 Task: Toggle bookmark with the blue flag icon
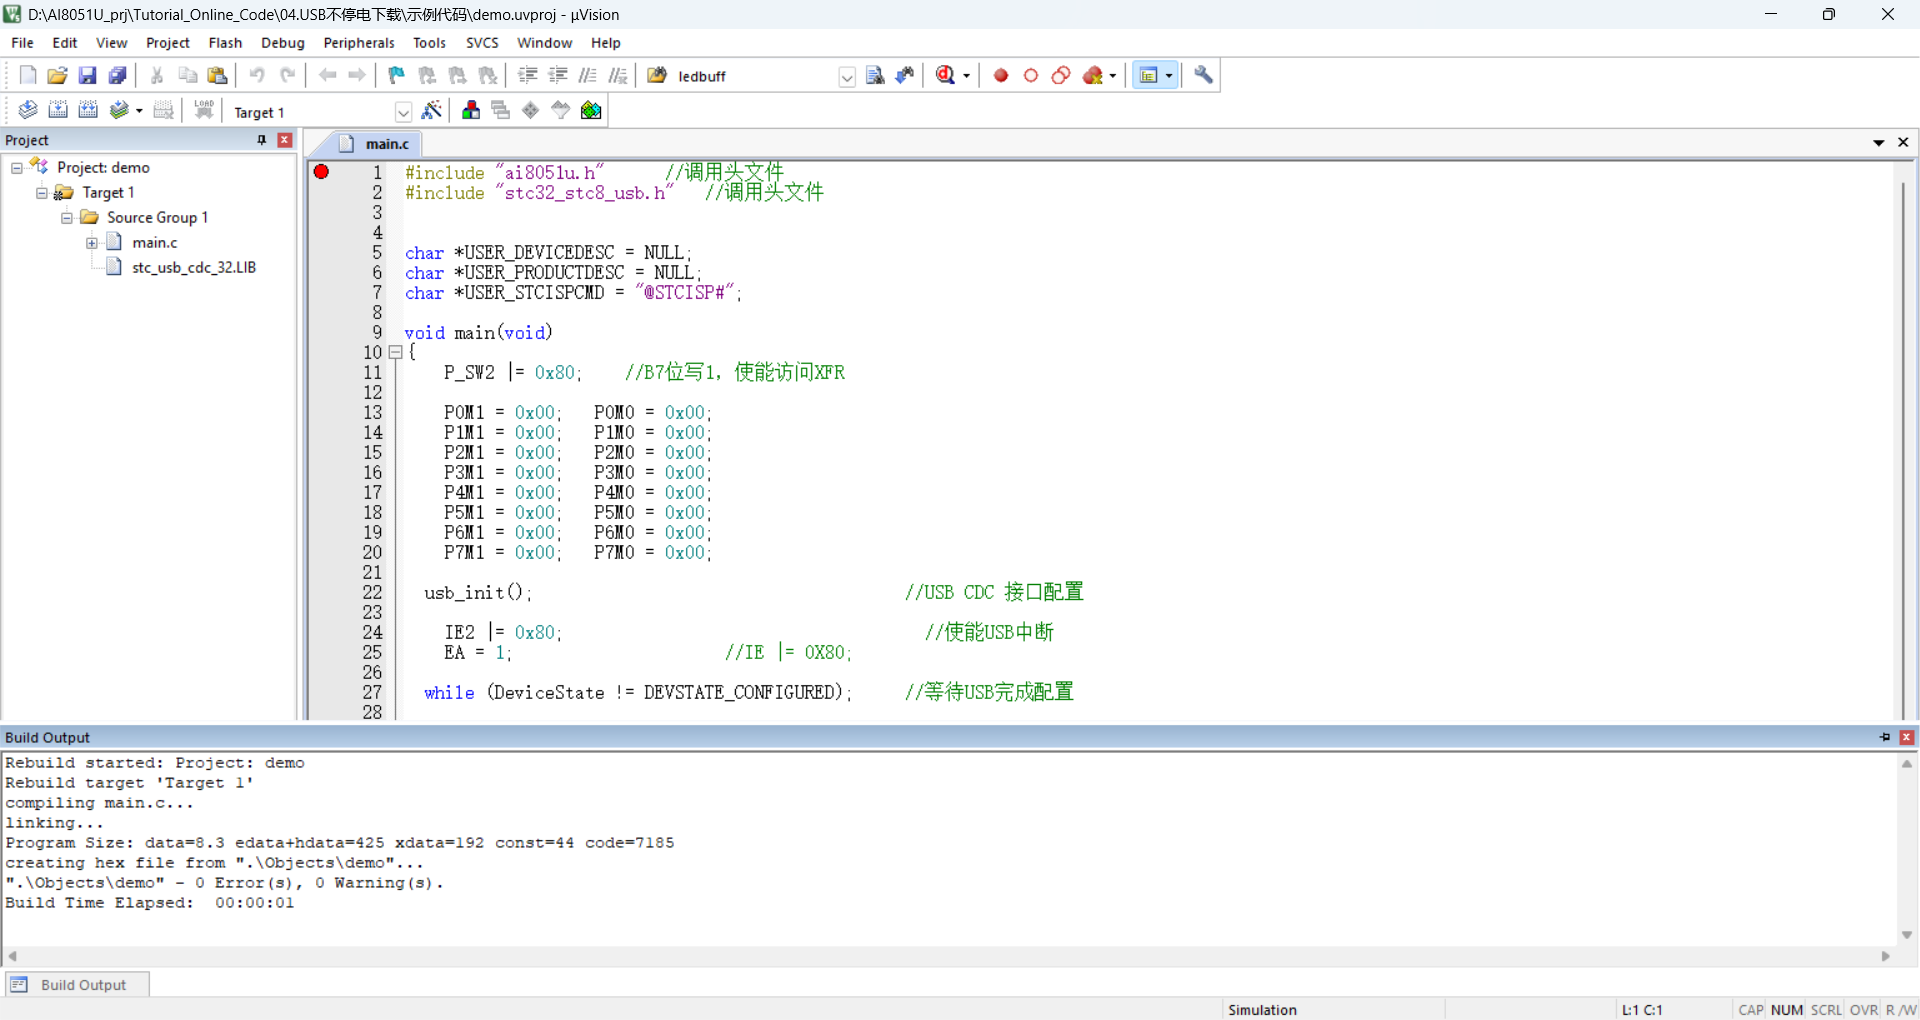click(x=397, y=75)
